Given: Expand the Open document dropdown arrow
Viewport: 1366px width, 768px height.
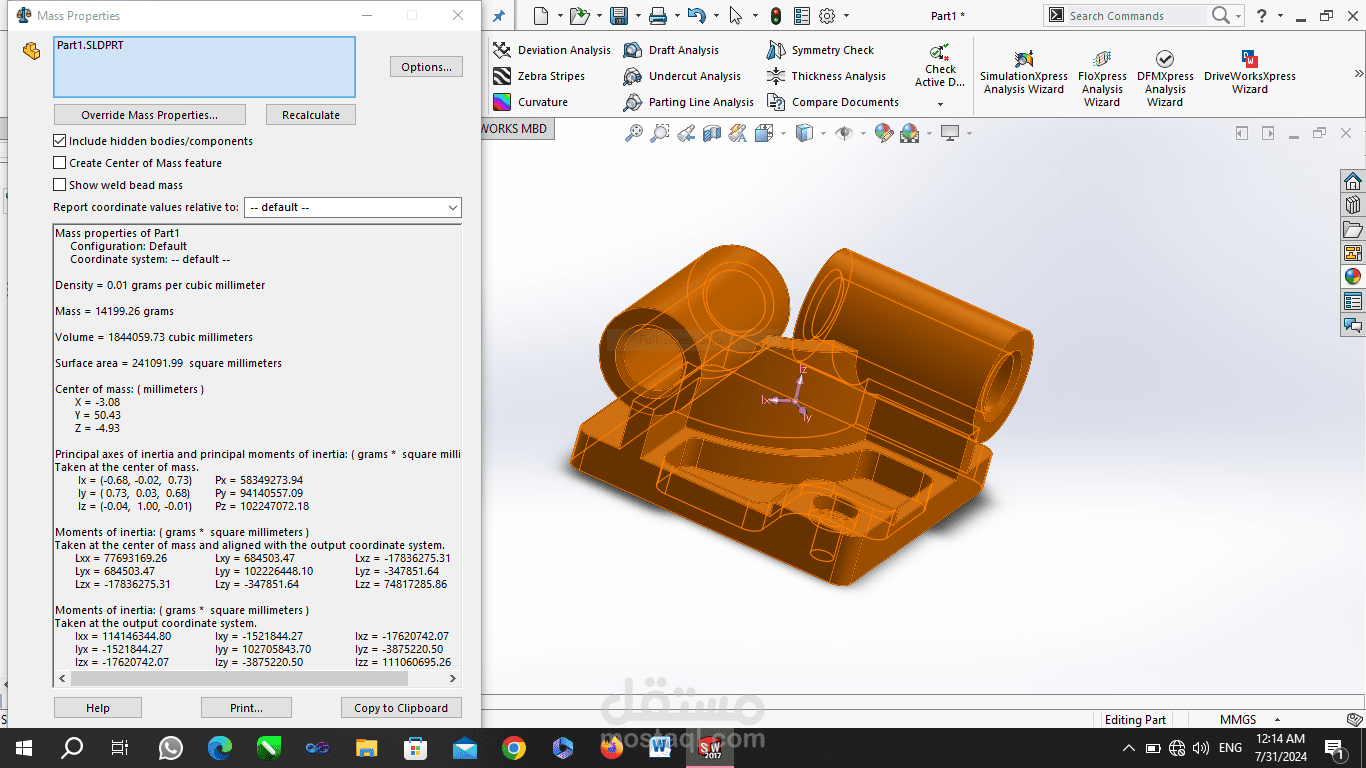Looking at the screenshot, I should [598, 16].
